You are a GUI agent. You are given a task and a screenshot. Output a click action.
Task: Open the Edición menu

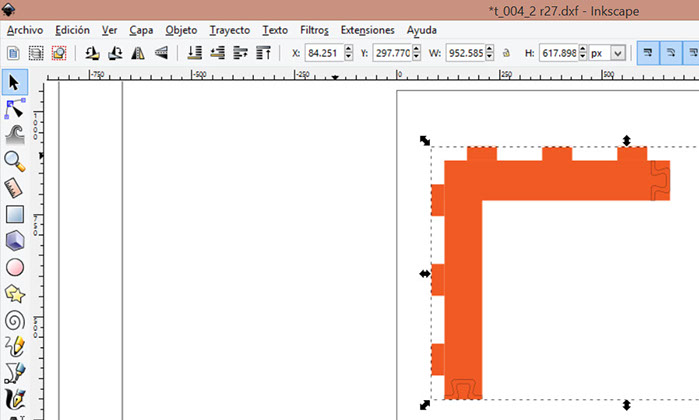click(x=72, y=30)
